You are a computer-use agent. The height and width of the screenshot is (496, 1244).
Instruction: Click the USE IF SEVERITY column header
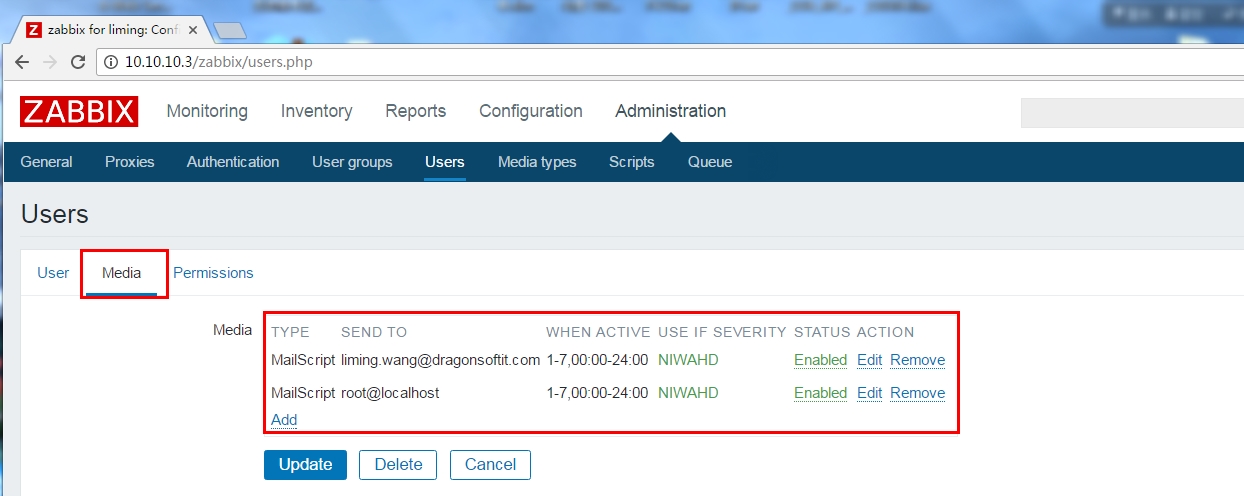pyautogui.click(x=722, y=332)
